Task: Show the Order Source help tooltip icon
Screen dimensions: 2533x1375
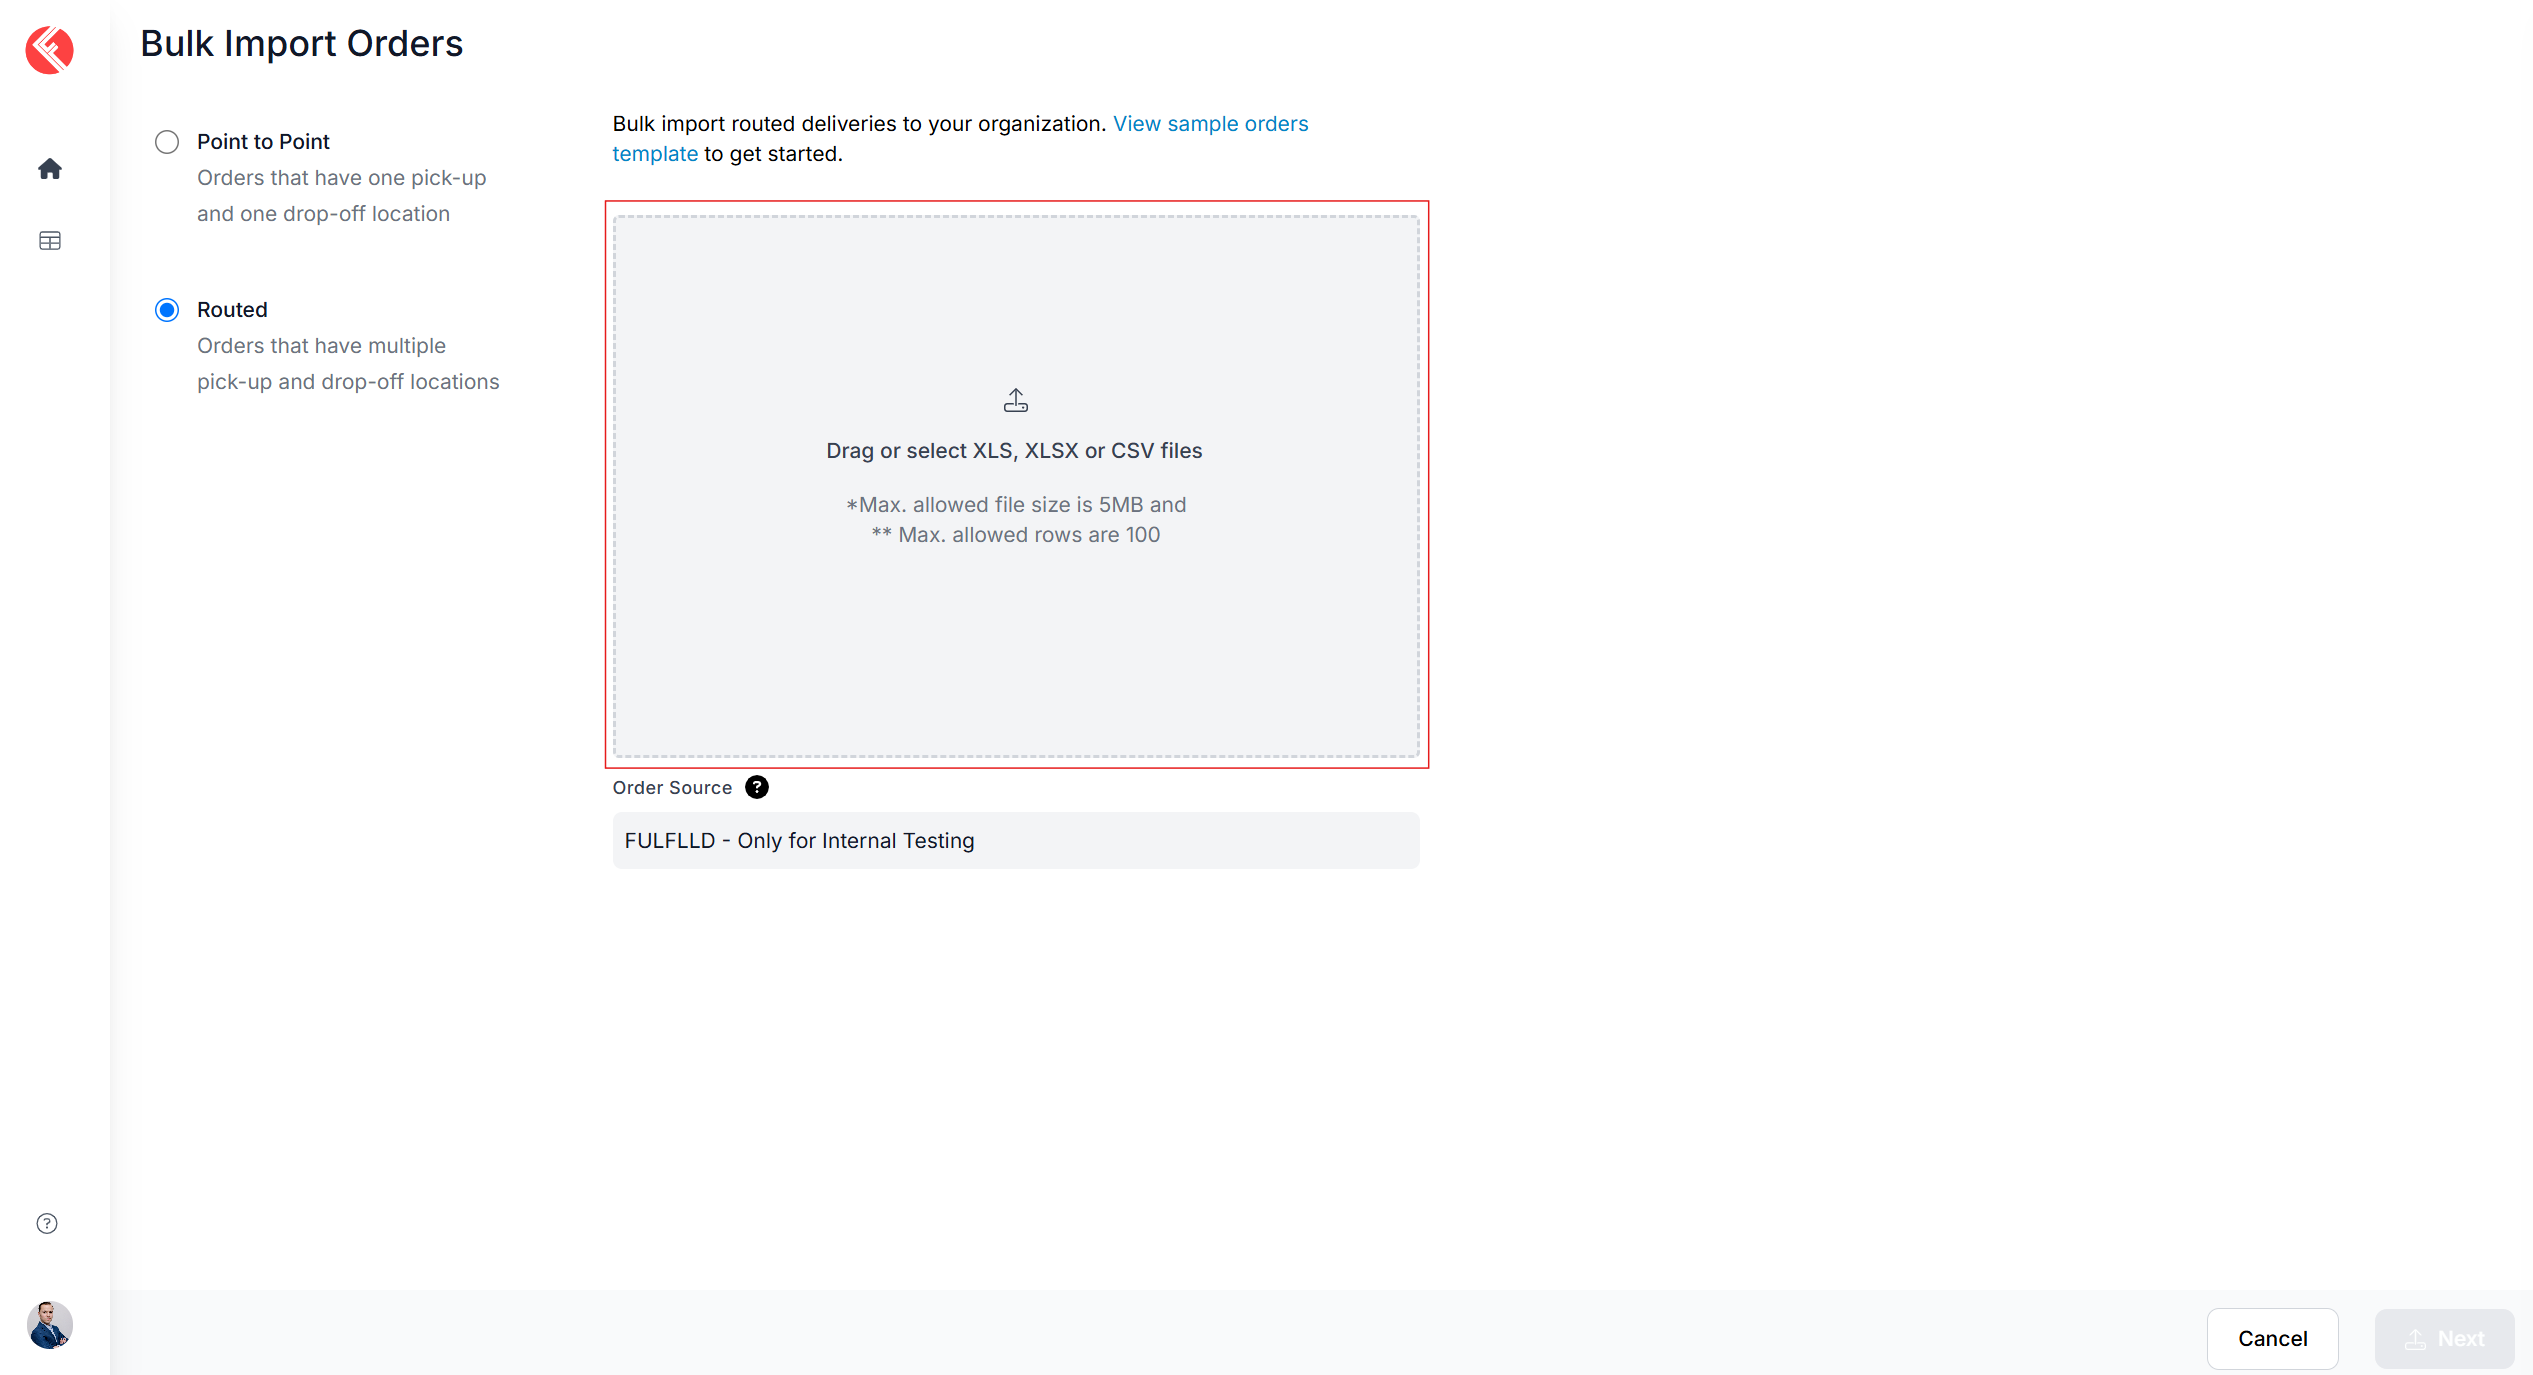Action: pos(757,788)
